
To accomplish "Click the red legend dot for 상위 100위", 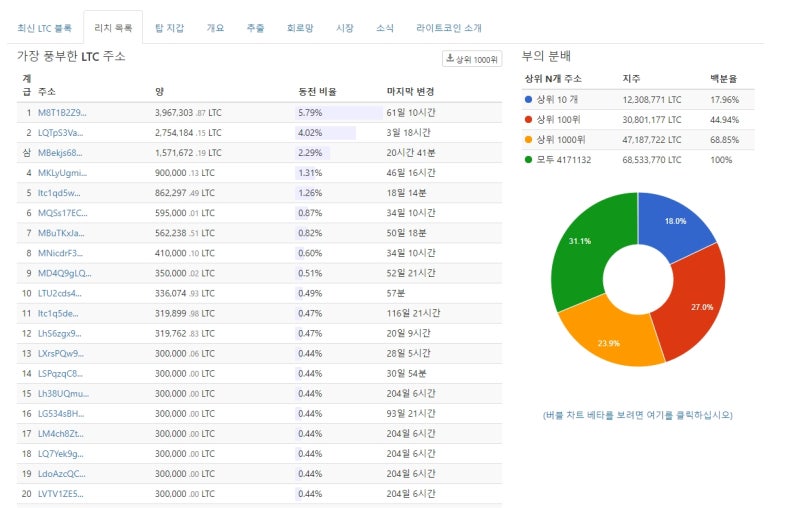I will [528, 119].
